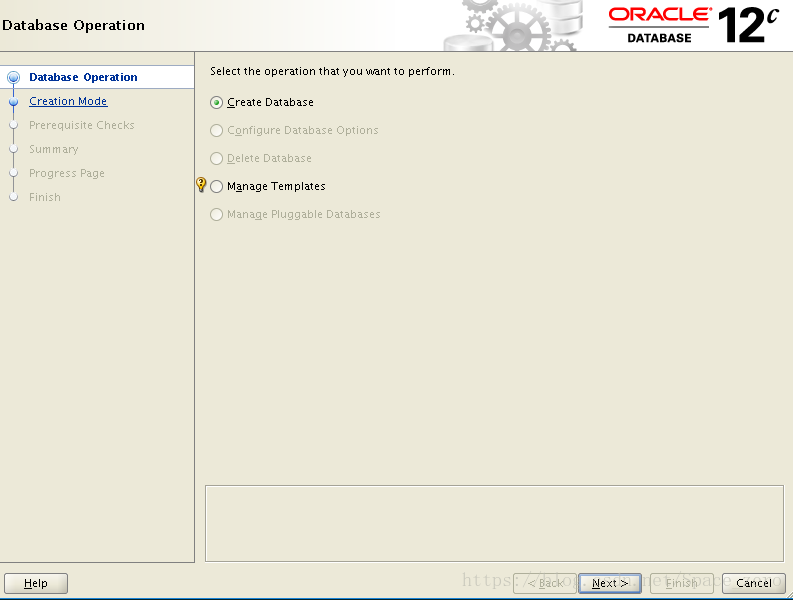Click the 'Database Operation' page title

coord(73,25)
